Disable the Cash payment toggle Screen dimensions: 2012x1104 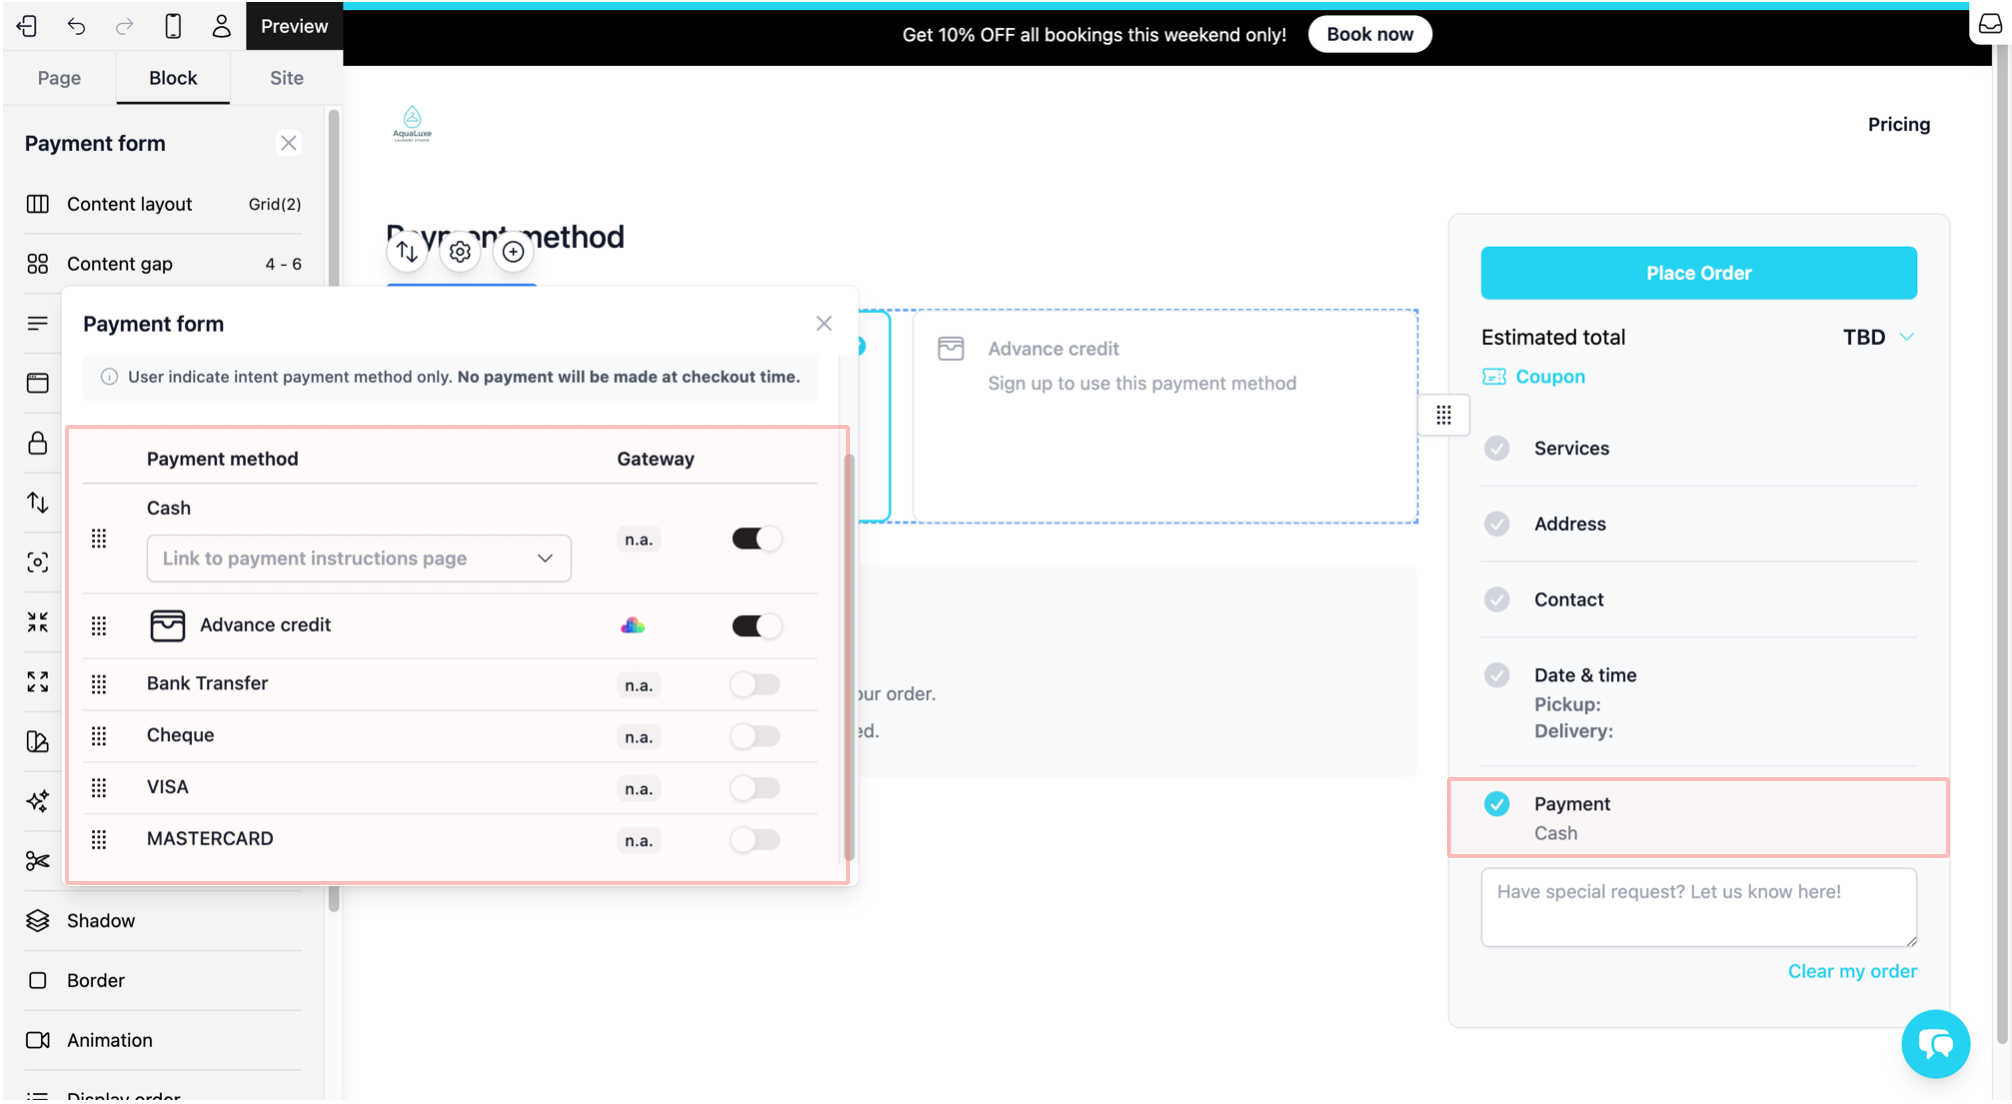point(756,539)
